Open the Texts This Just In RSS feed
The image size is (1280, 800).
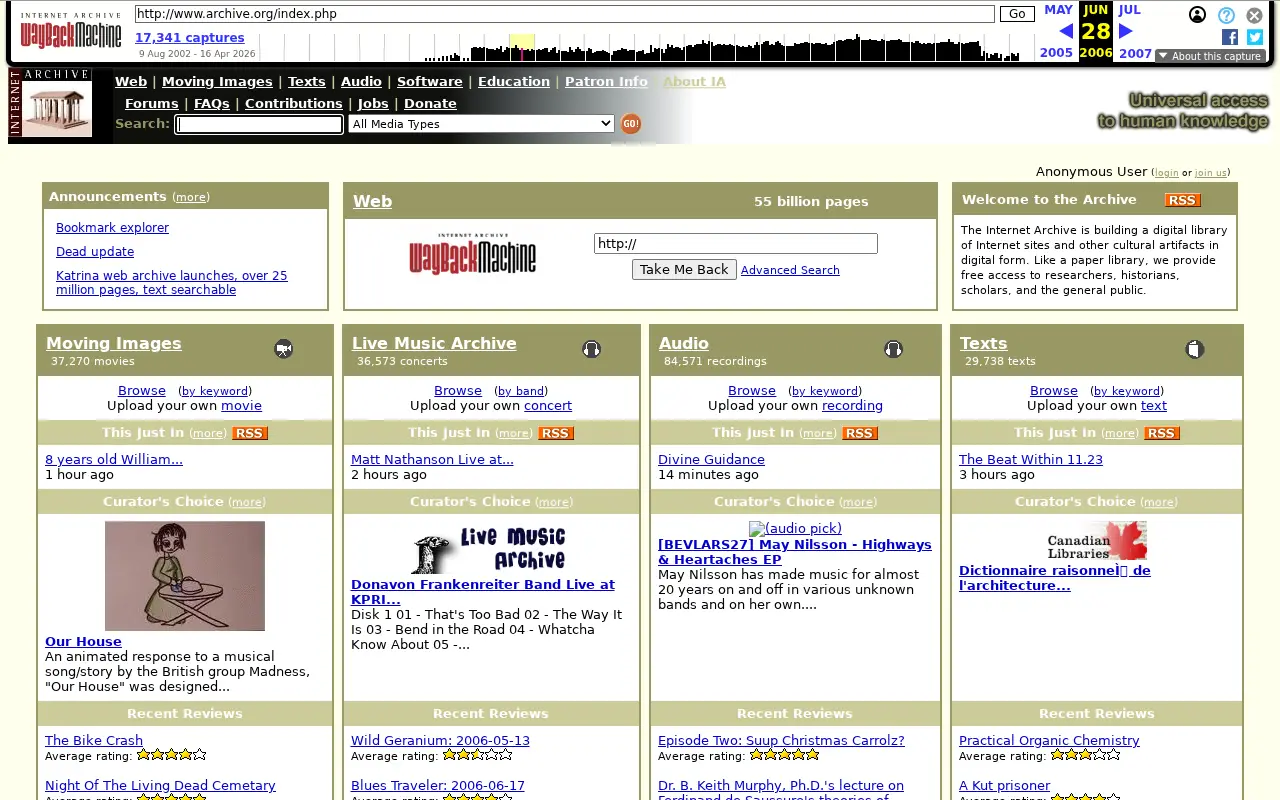[x=1162, y=433]
